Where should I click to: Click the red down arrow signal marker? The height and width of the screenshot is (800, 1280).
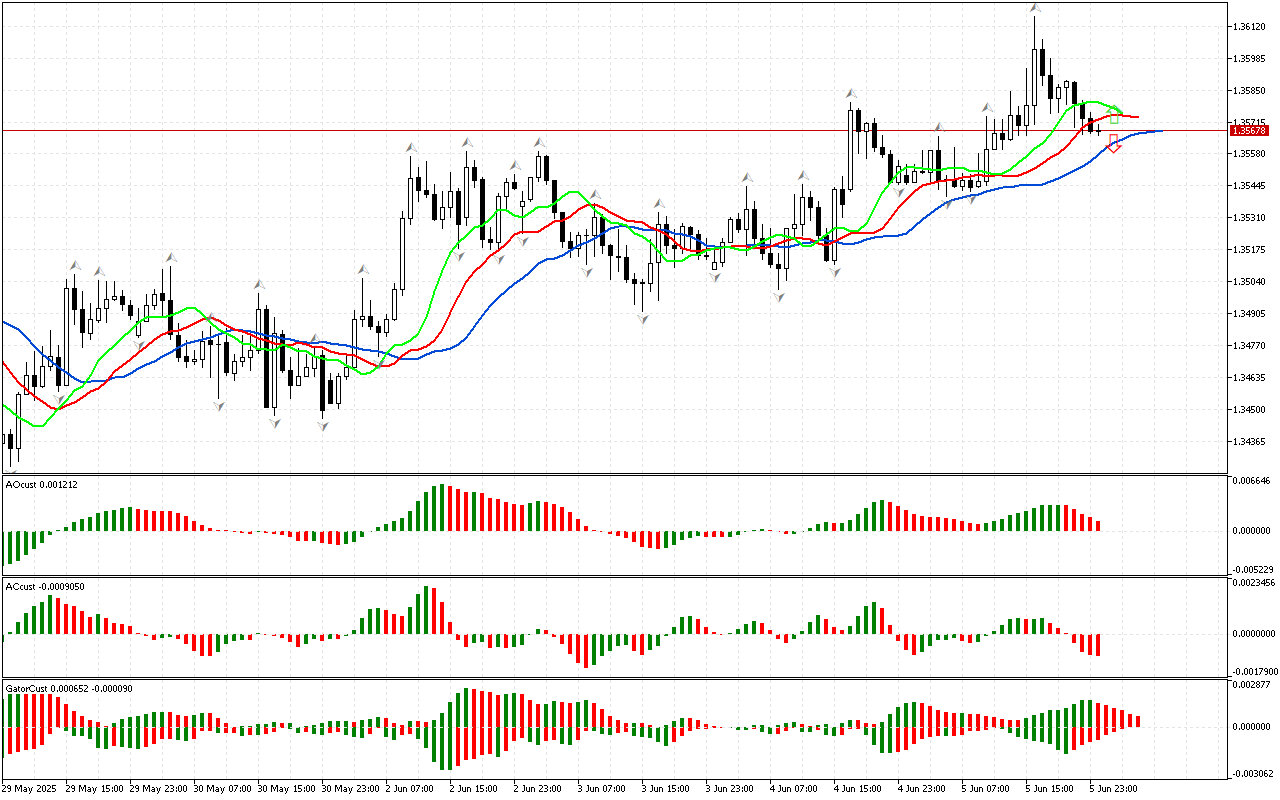1114,144
